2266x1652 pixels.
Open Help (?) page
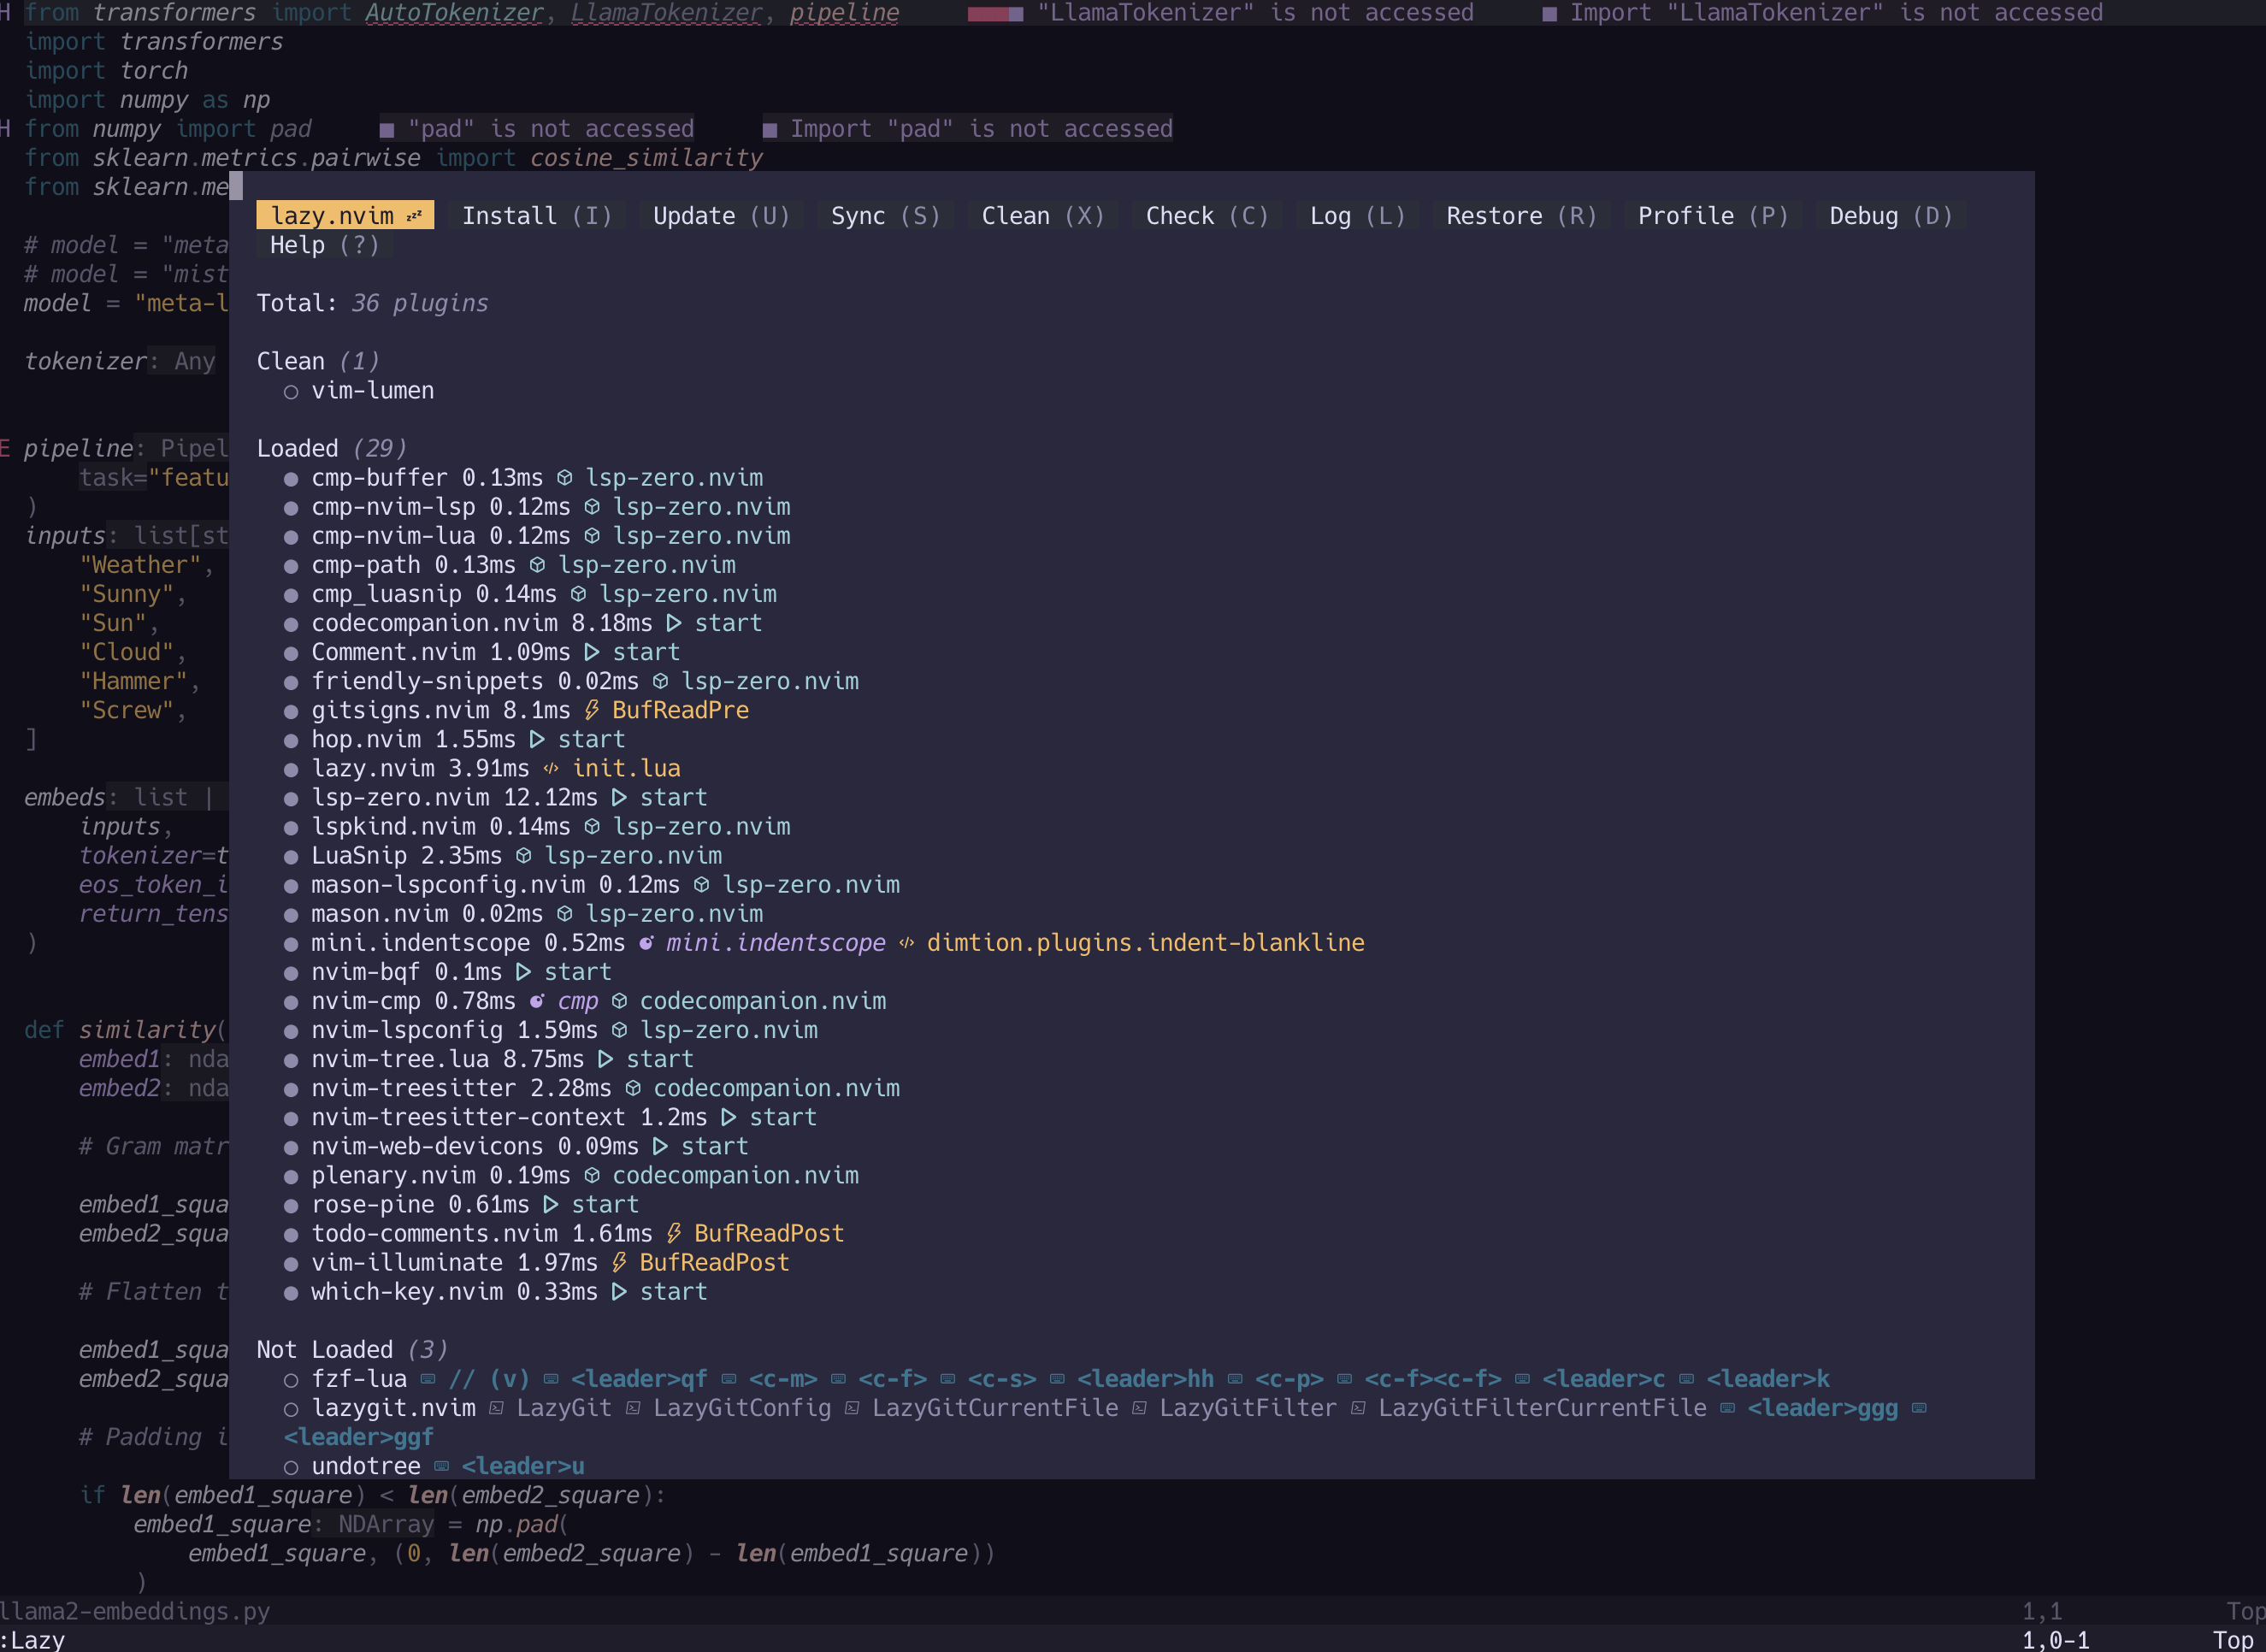pyautogui.click(x=324, y=245)
